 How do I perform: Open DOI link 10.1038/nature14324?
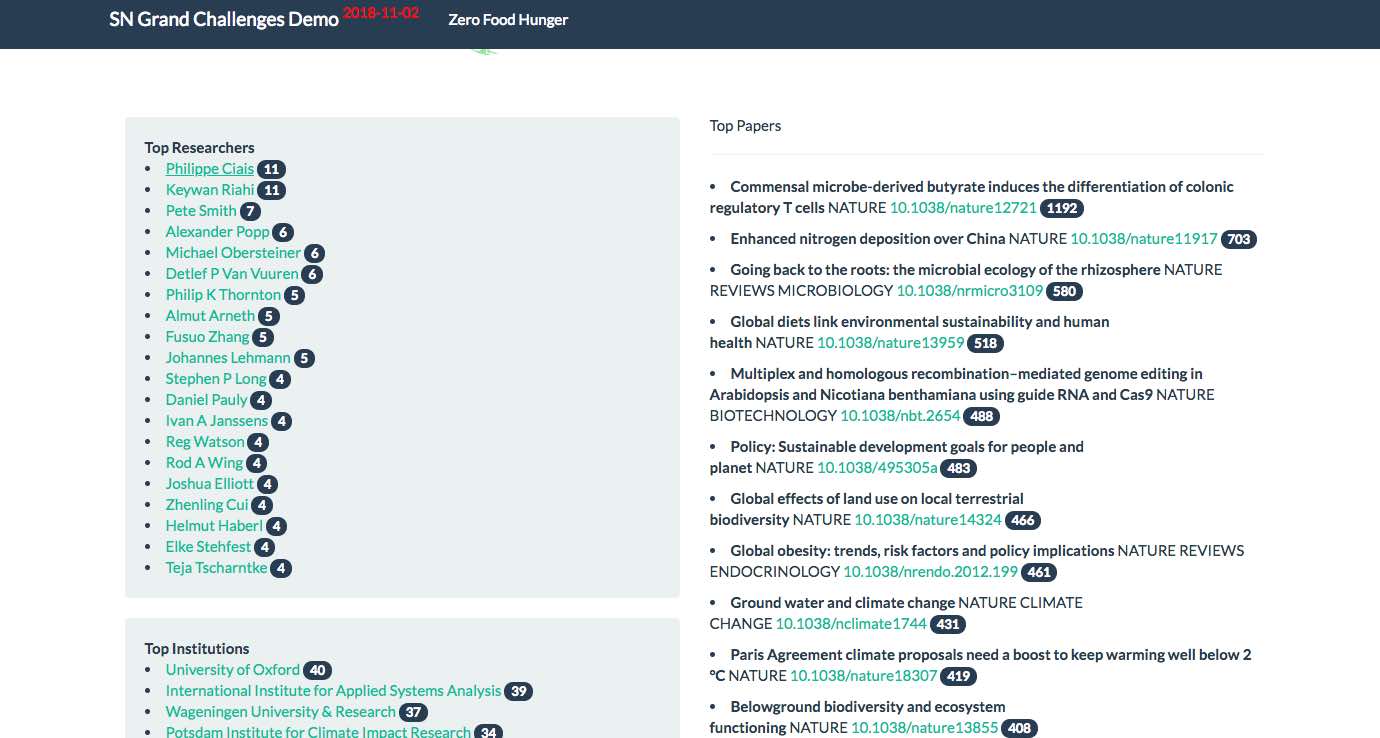[928, 520]
